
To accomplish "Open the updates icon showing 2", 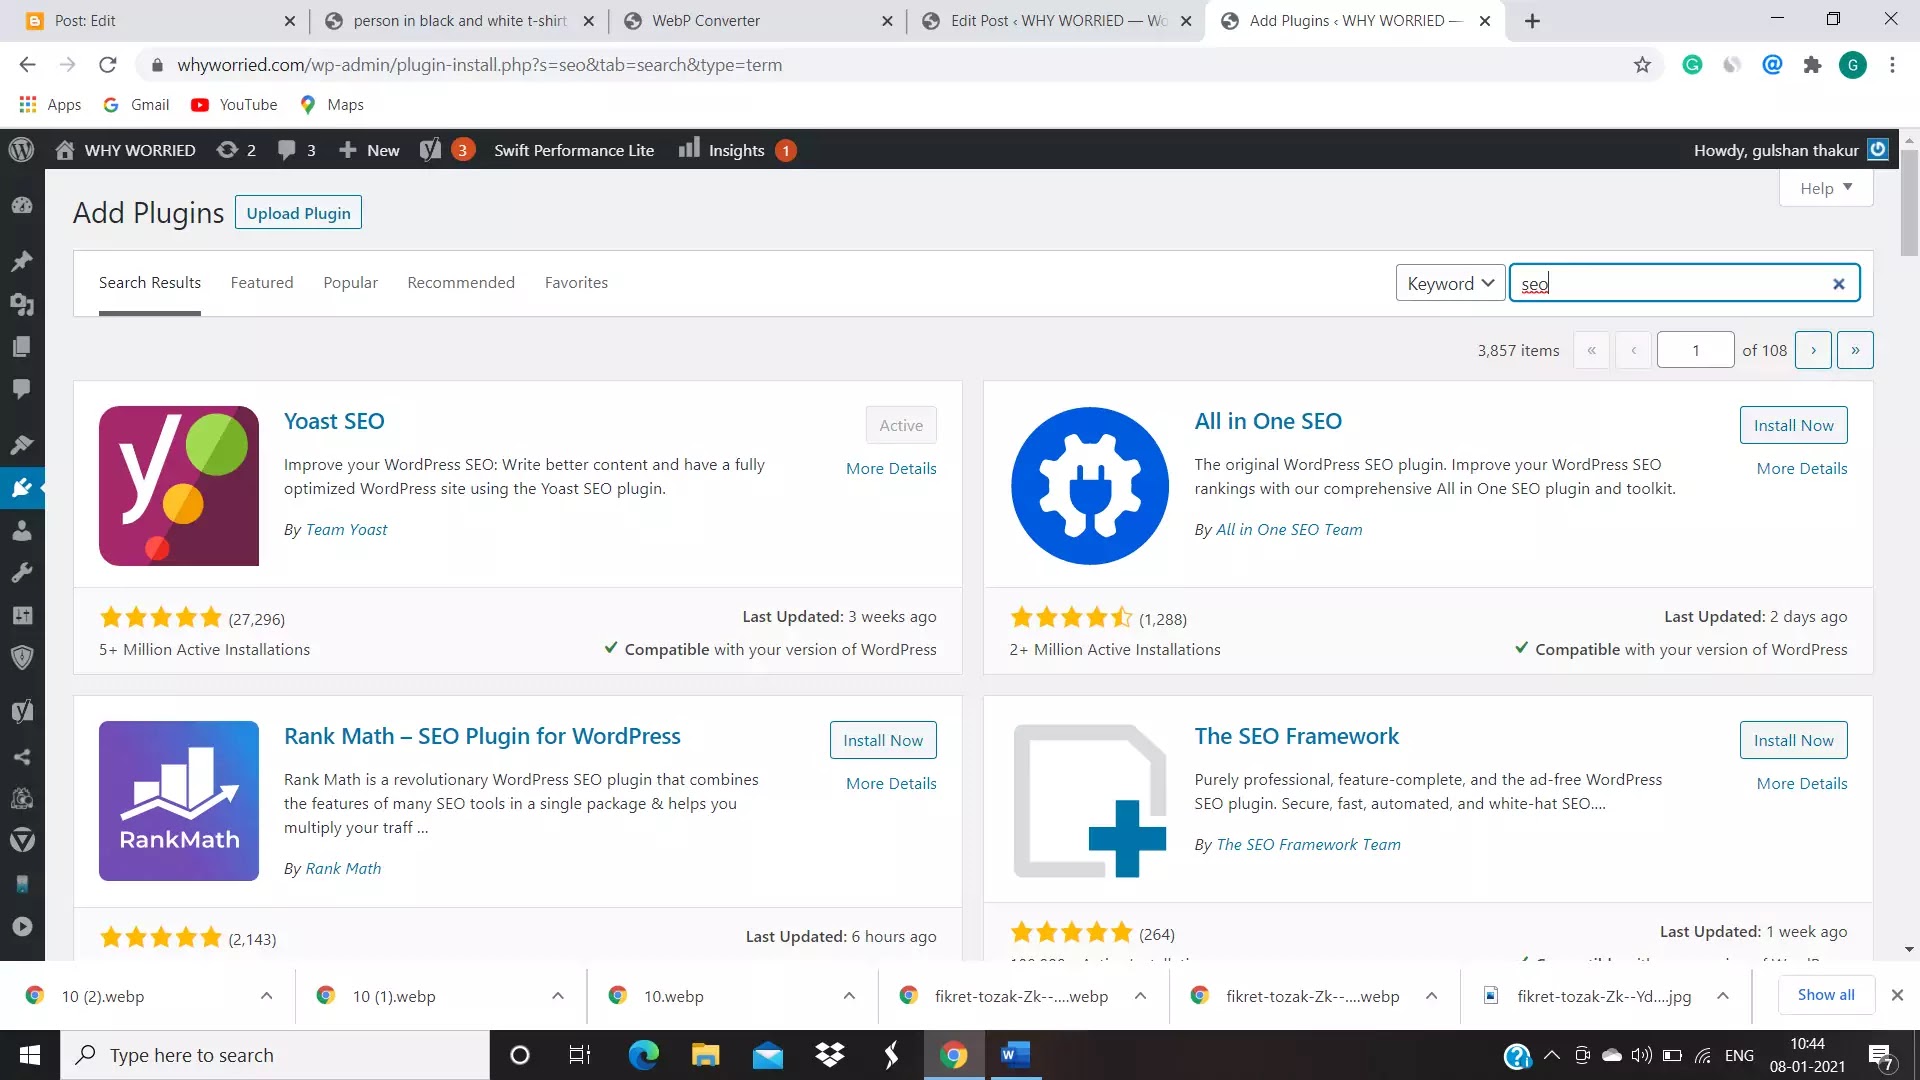I will coord(236,150).
